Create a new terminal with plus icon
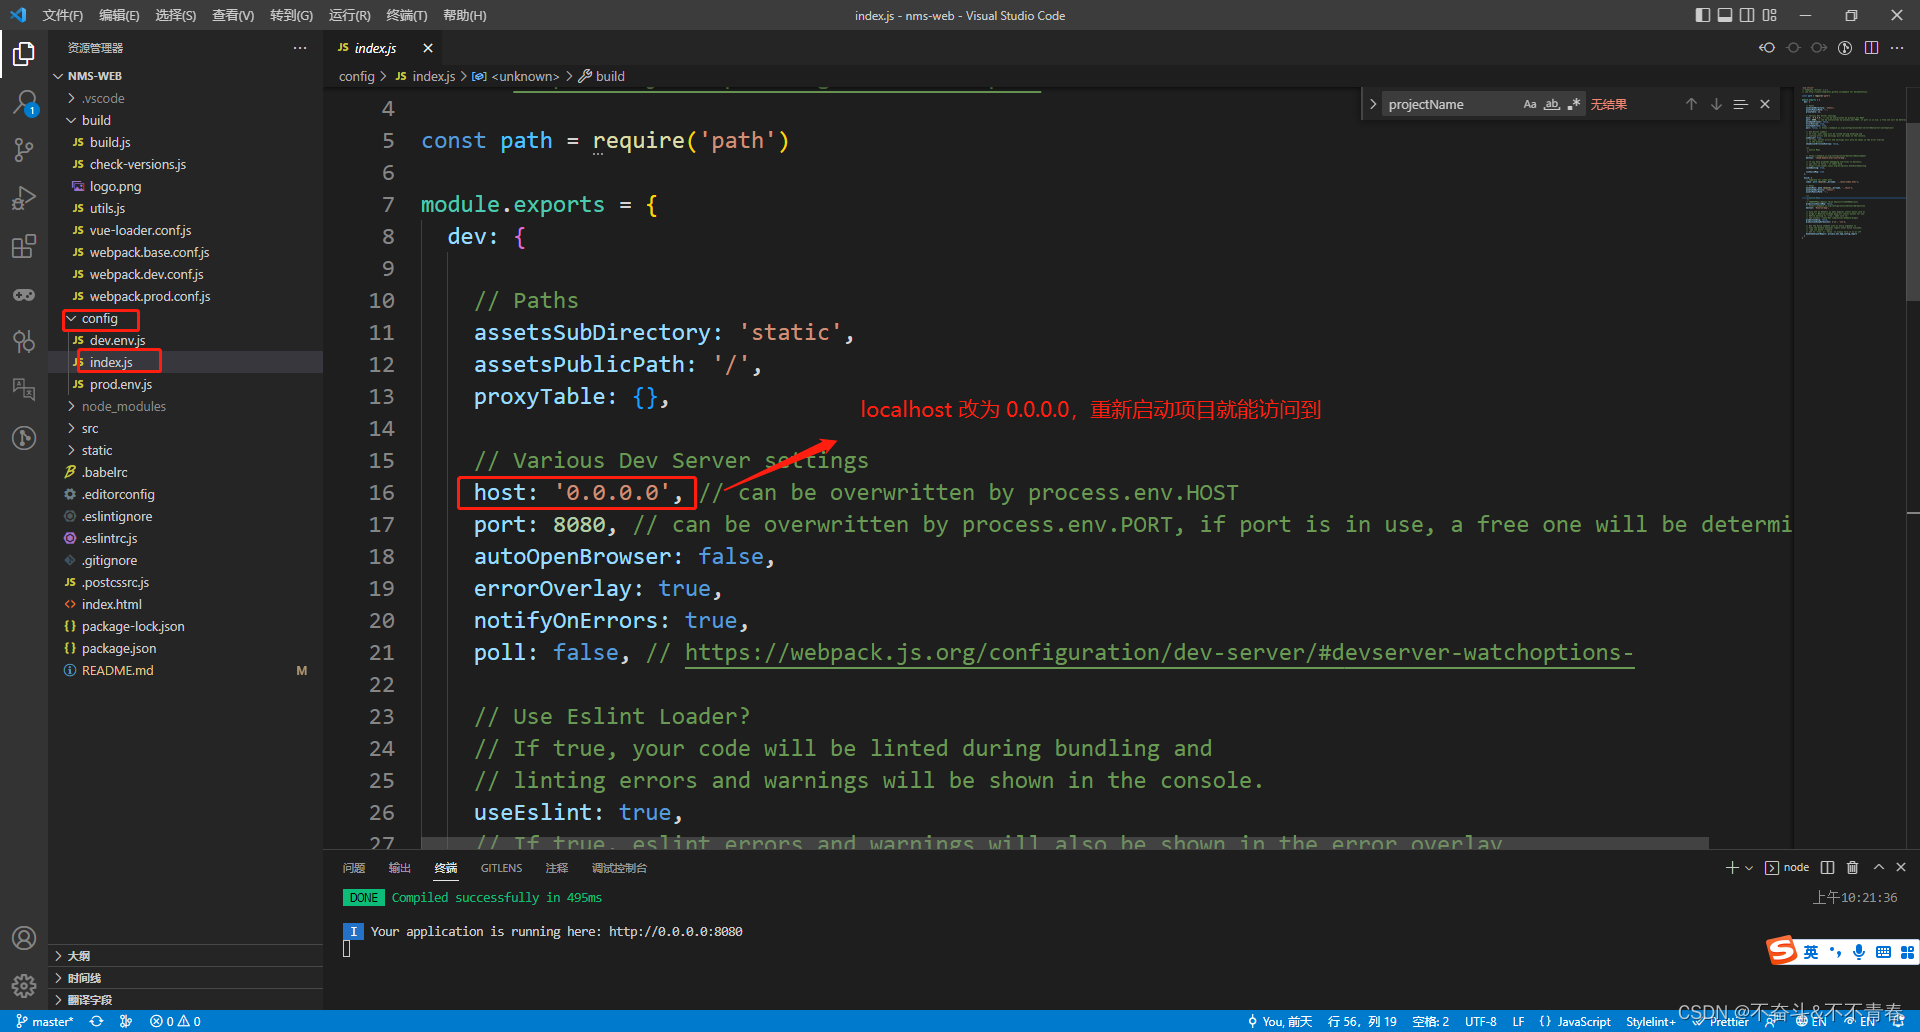 click(1732, 867)
